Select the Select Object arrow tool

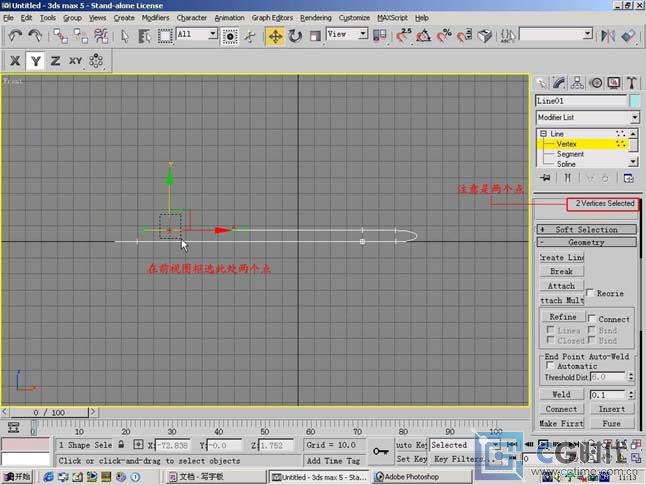[125, 36]
